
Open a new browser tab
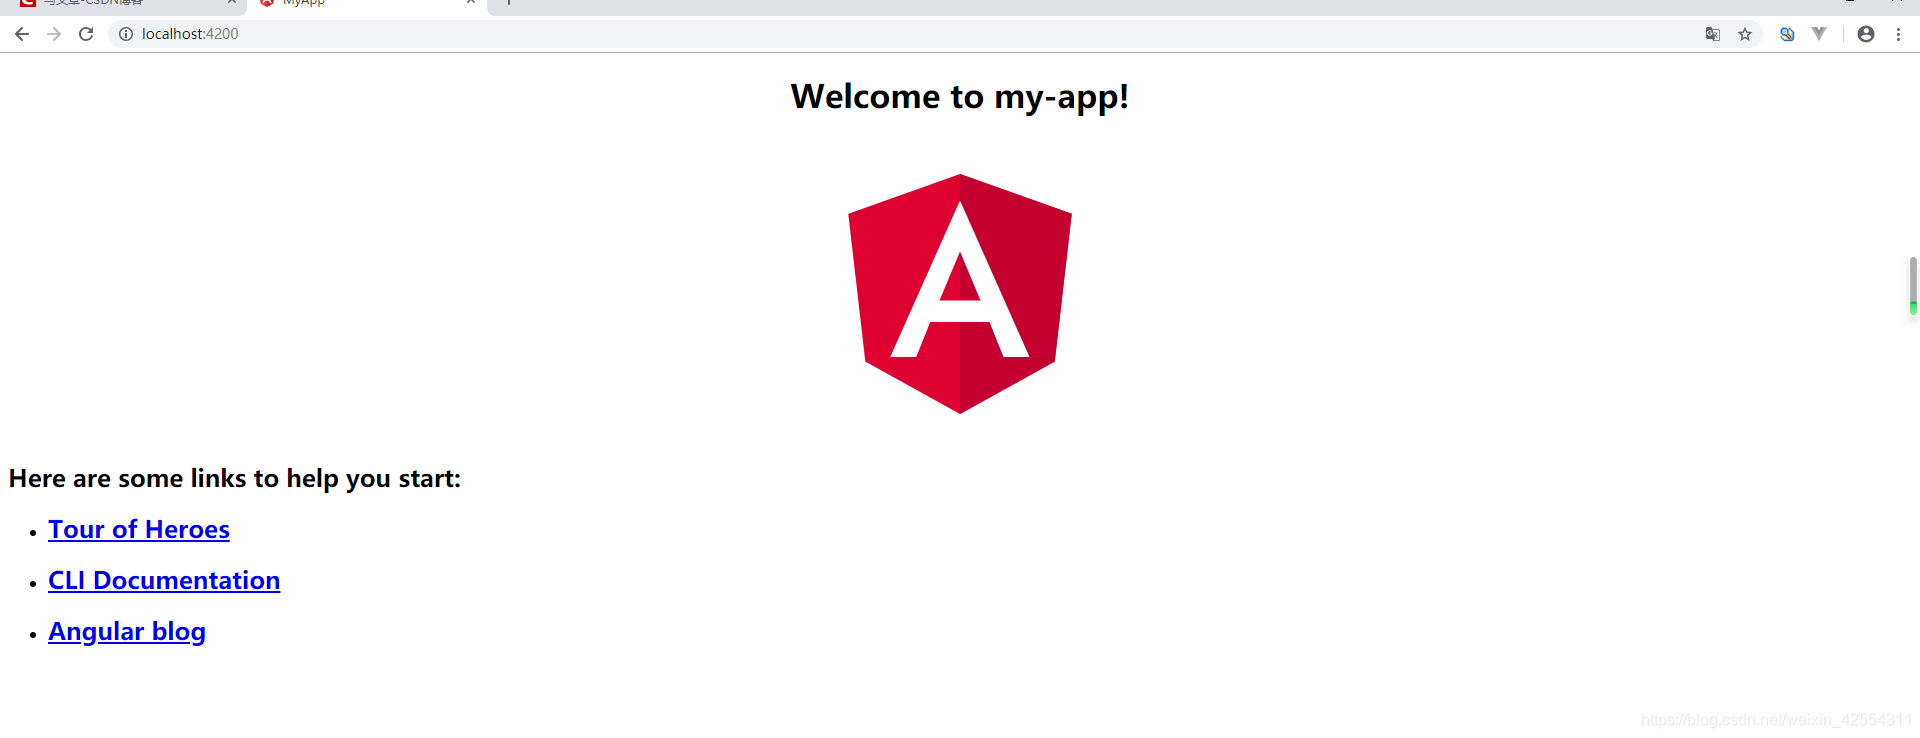click(508, 3)
